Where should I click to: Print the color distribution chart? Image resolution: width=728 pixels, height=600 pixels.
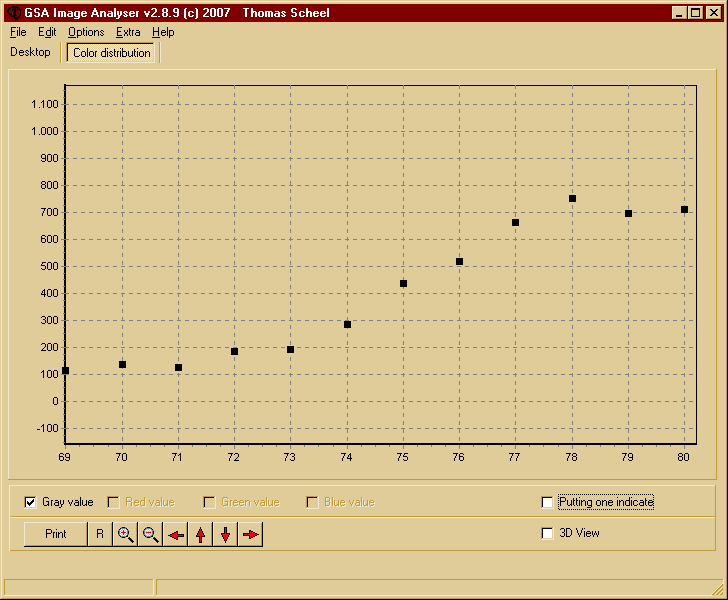point(56,534)
